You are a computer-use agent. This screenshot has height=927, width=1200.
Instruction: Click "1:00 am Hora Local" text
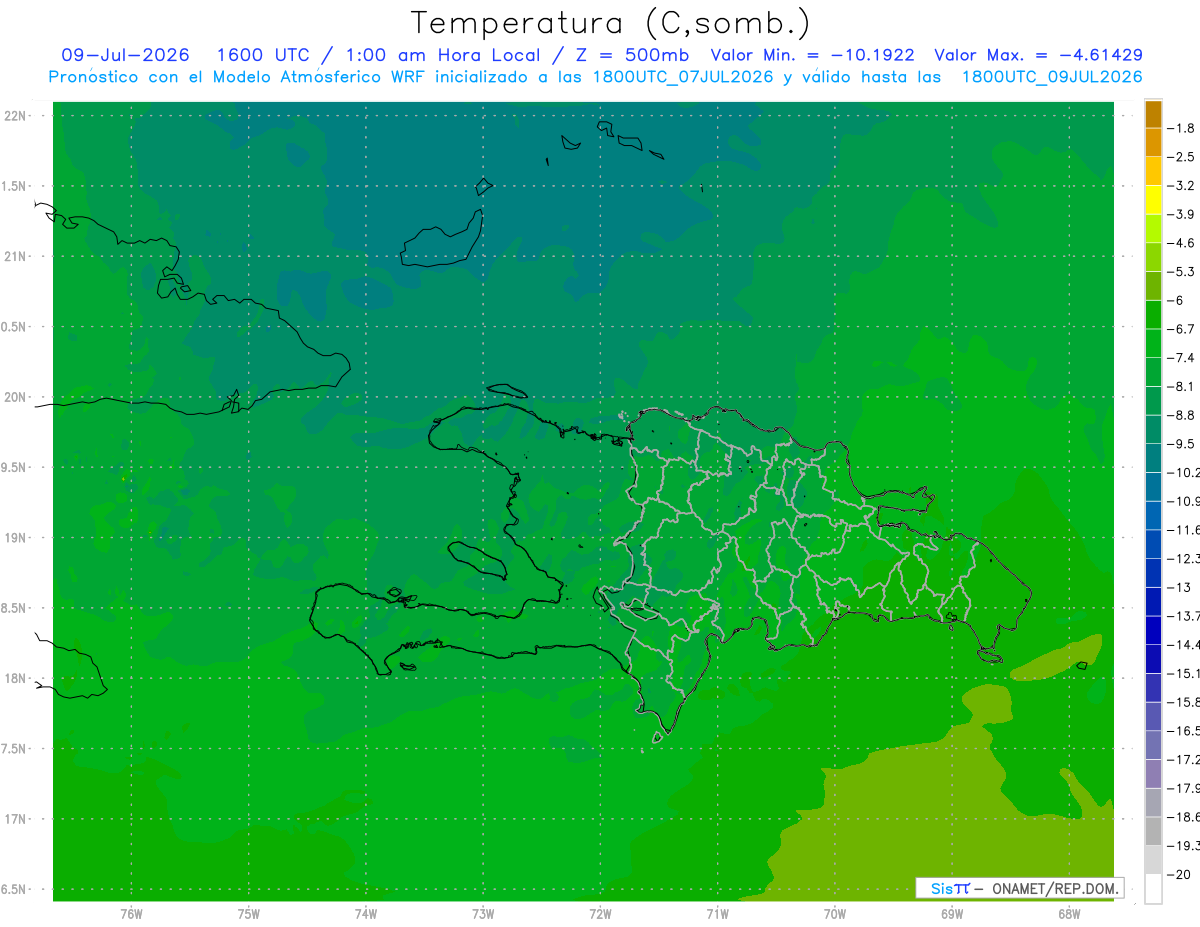pyautogui.click(x=443, y=55)
